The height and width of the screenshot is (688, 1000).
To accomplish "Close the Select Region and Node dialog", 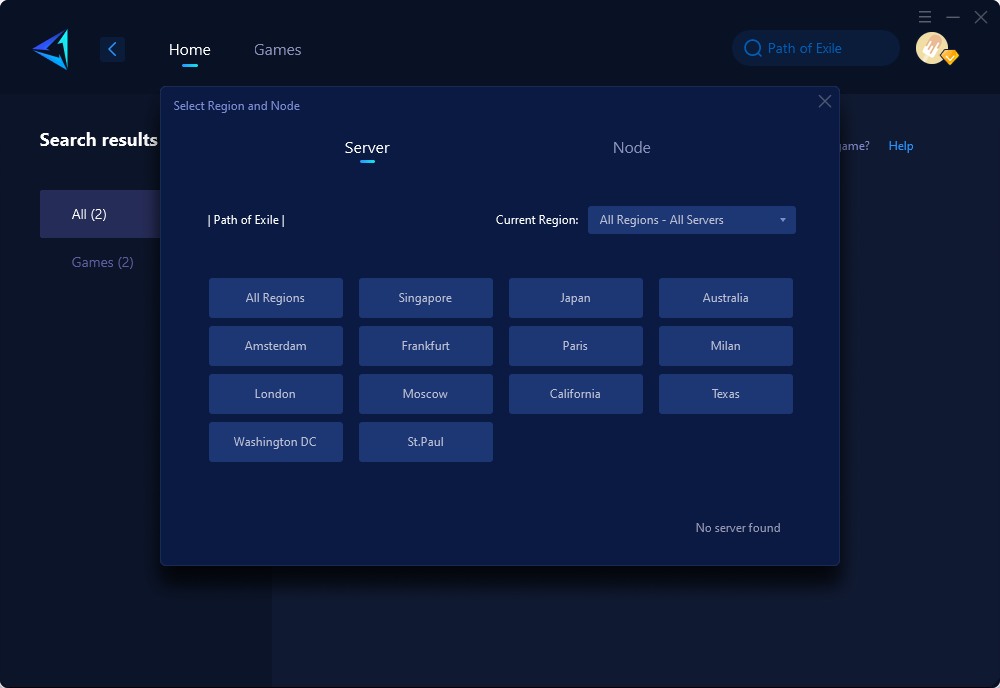I will pyautogui.click(x=825, y=101).
